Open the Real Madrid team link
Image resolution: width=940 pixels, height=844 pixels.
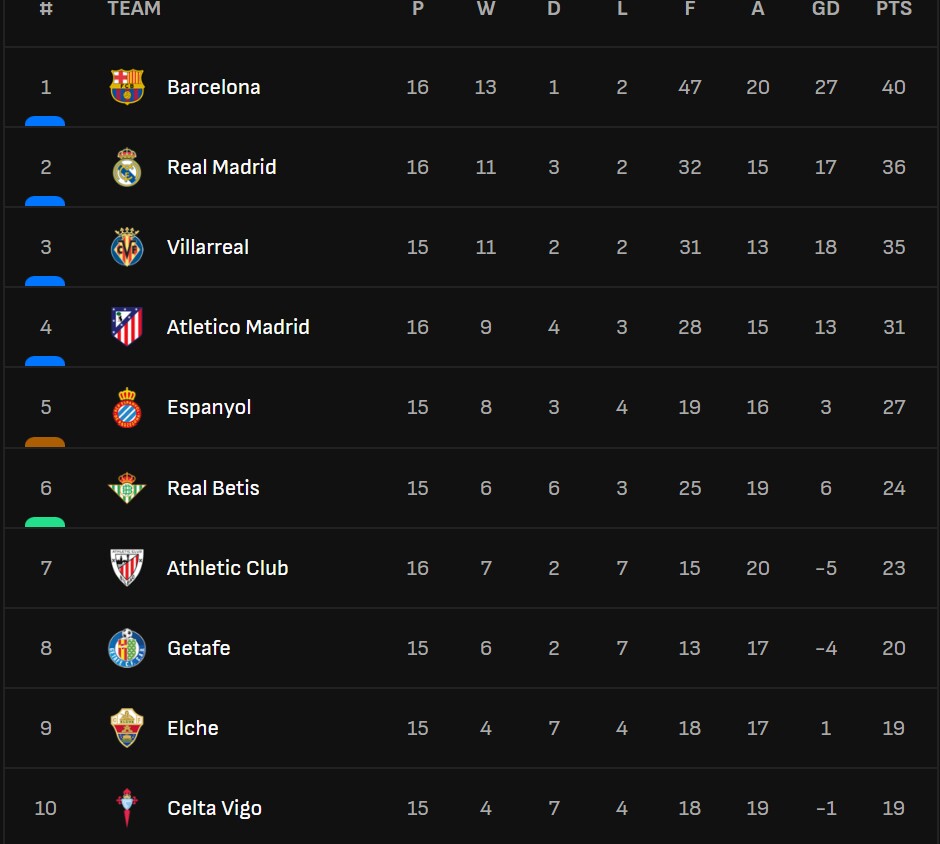coord(221,167)
